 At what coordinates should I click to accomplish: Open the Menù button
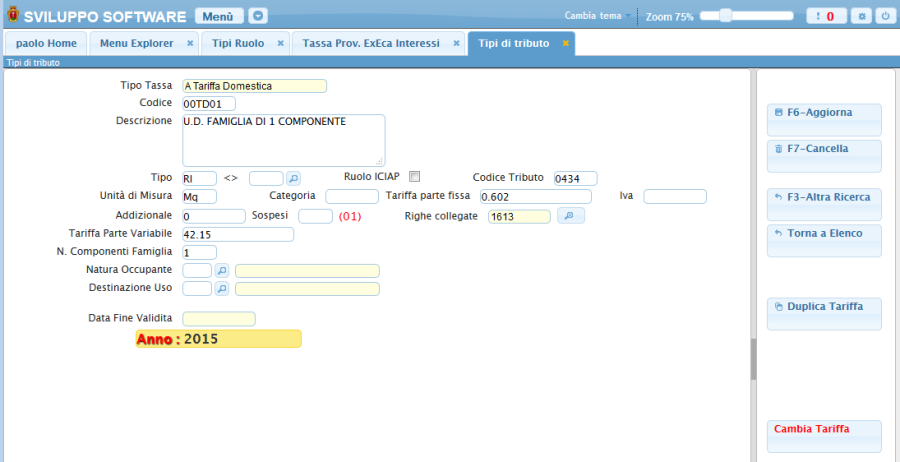point(218,16)
